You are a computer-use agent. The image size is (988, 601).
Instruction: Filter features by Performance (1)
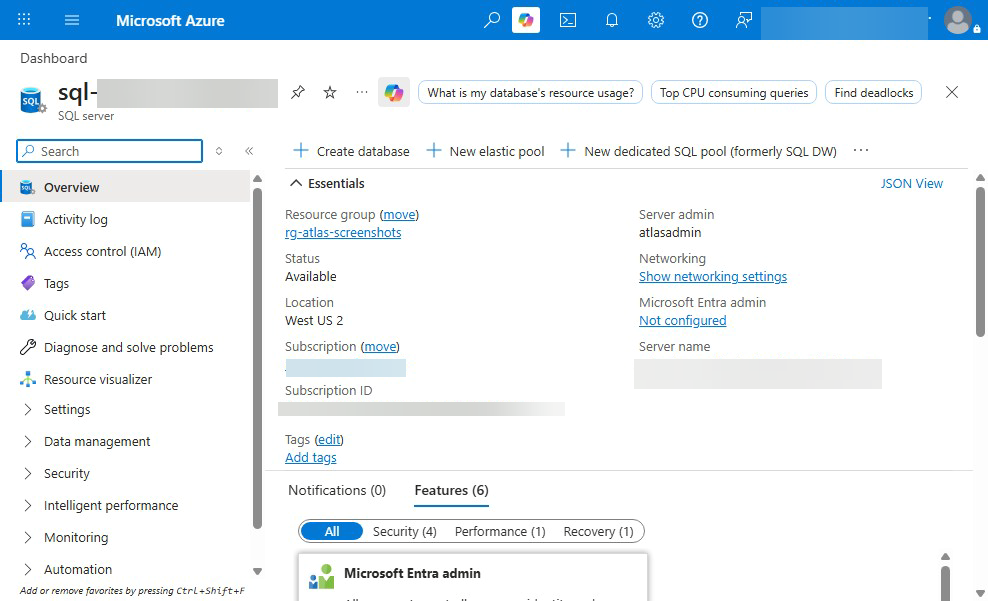coord(500,532)
